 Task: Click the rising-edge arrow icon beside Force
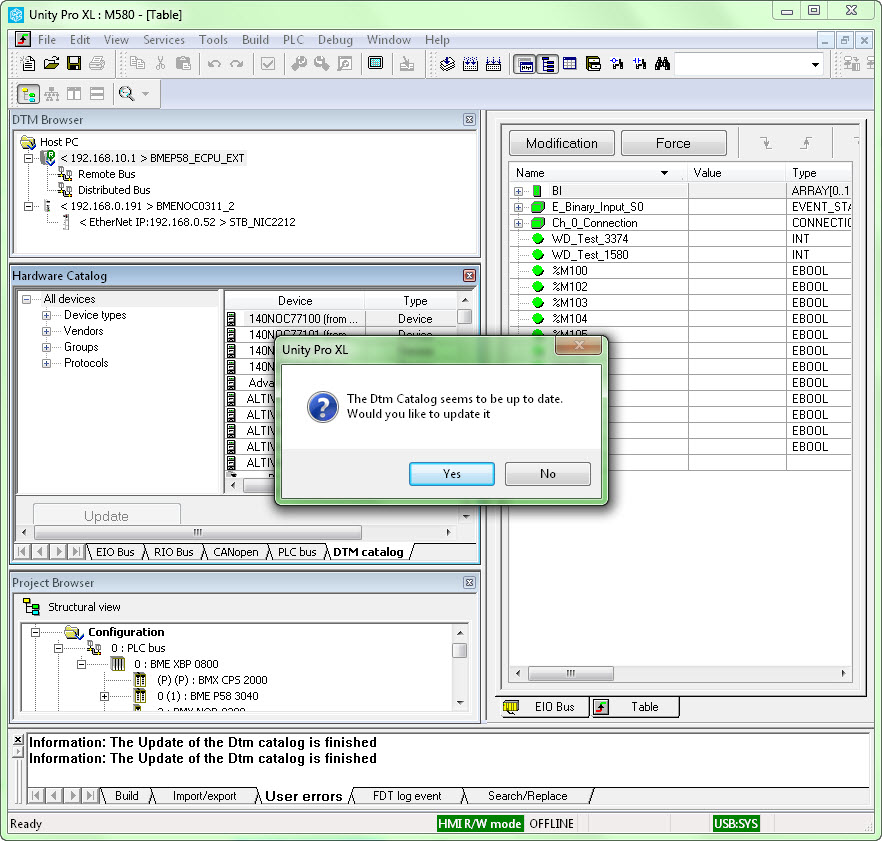pyautogui.click(x=806, y=143)
